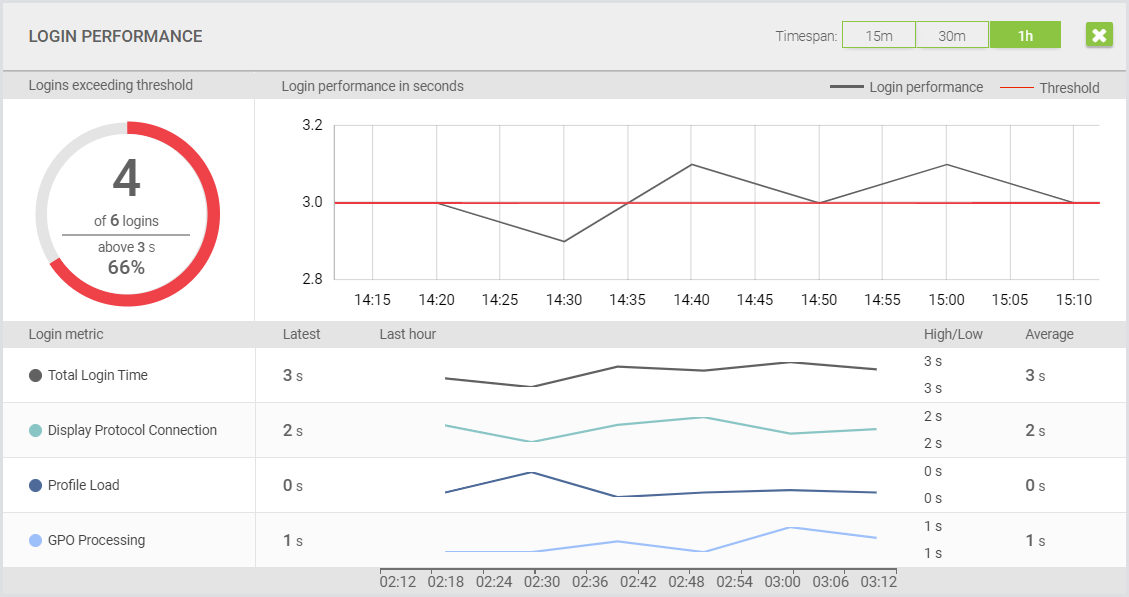The image size is (1129, 597).
Task: Switch timespan to 30m
Action: (952, 36)
